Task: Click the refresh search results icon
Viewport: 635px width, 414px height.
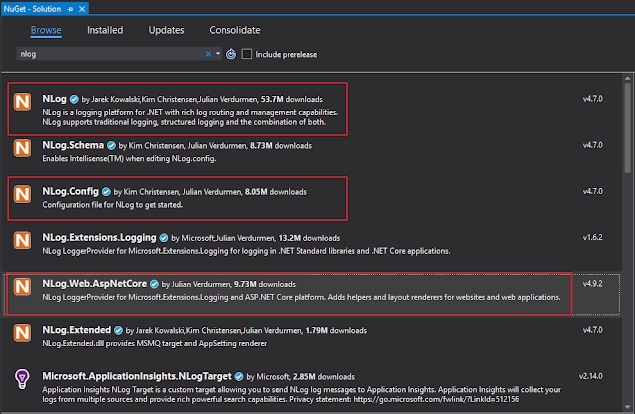Action: click(230, 53)
